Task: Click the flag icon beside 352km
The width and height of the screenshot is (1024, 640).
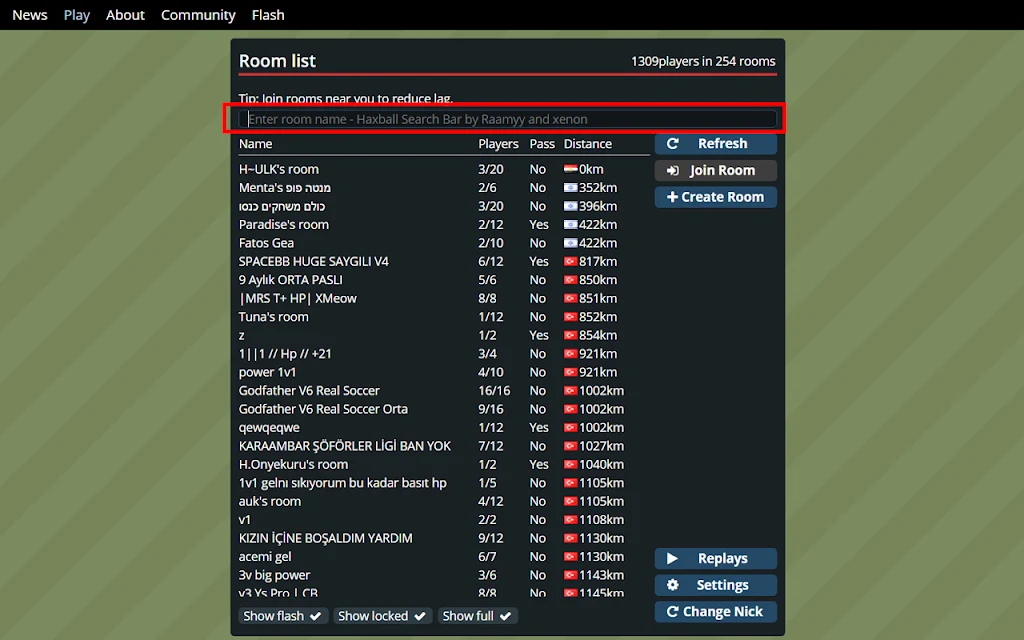Action: [x=571, y=187]
